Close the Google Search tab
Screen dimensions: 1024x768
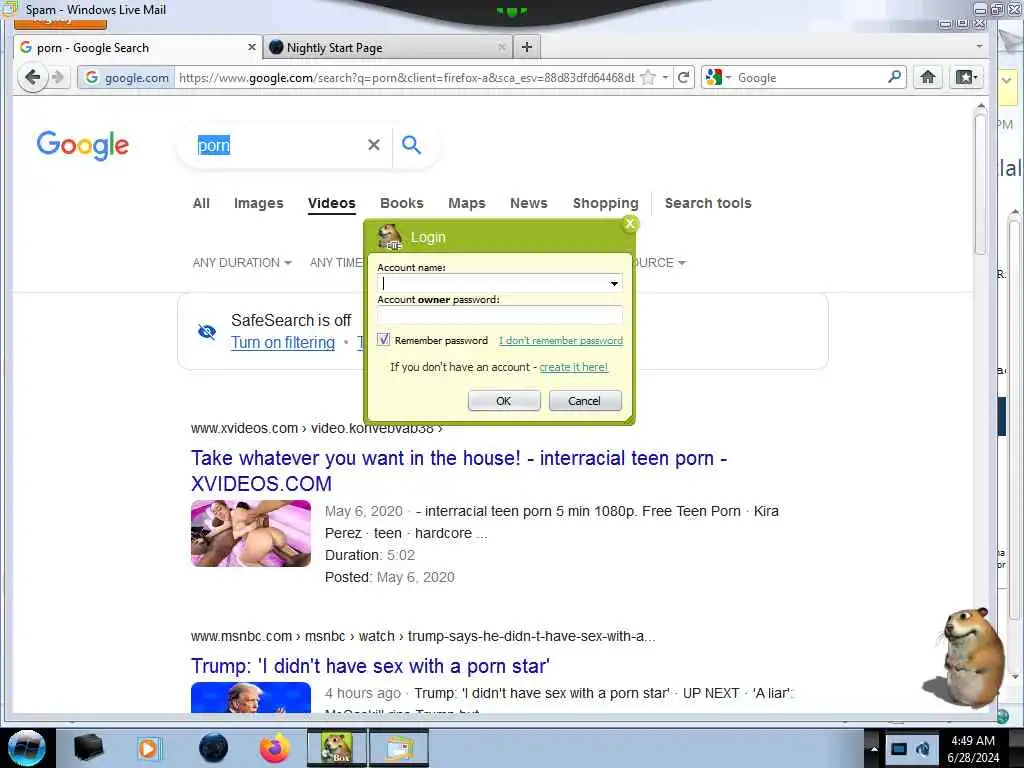251,47
